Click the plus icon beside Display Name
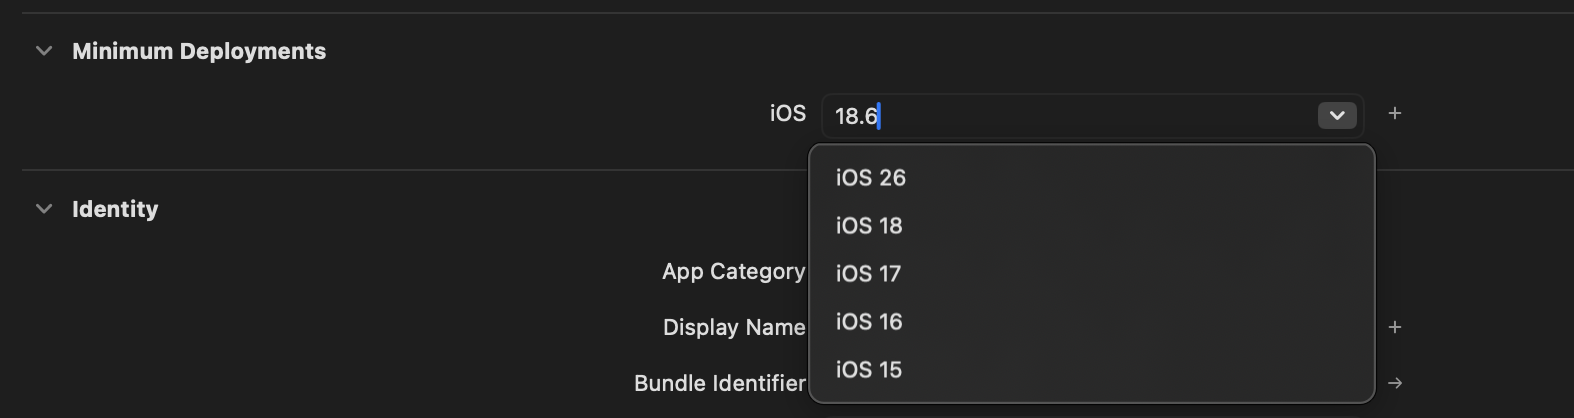This screenshot has width=1574, height=418. coord(1395,327)
